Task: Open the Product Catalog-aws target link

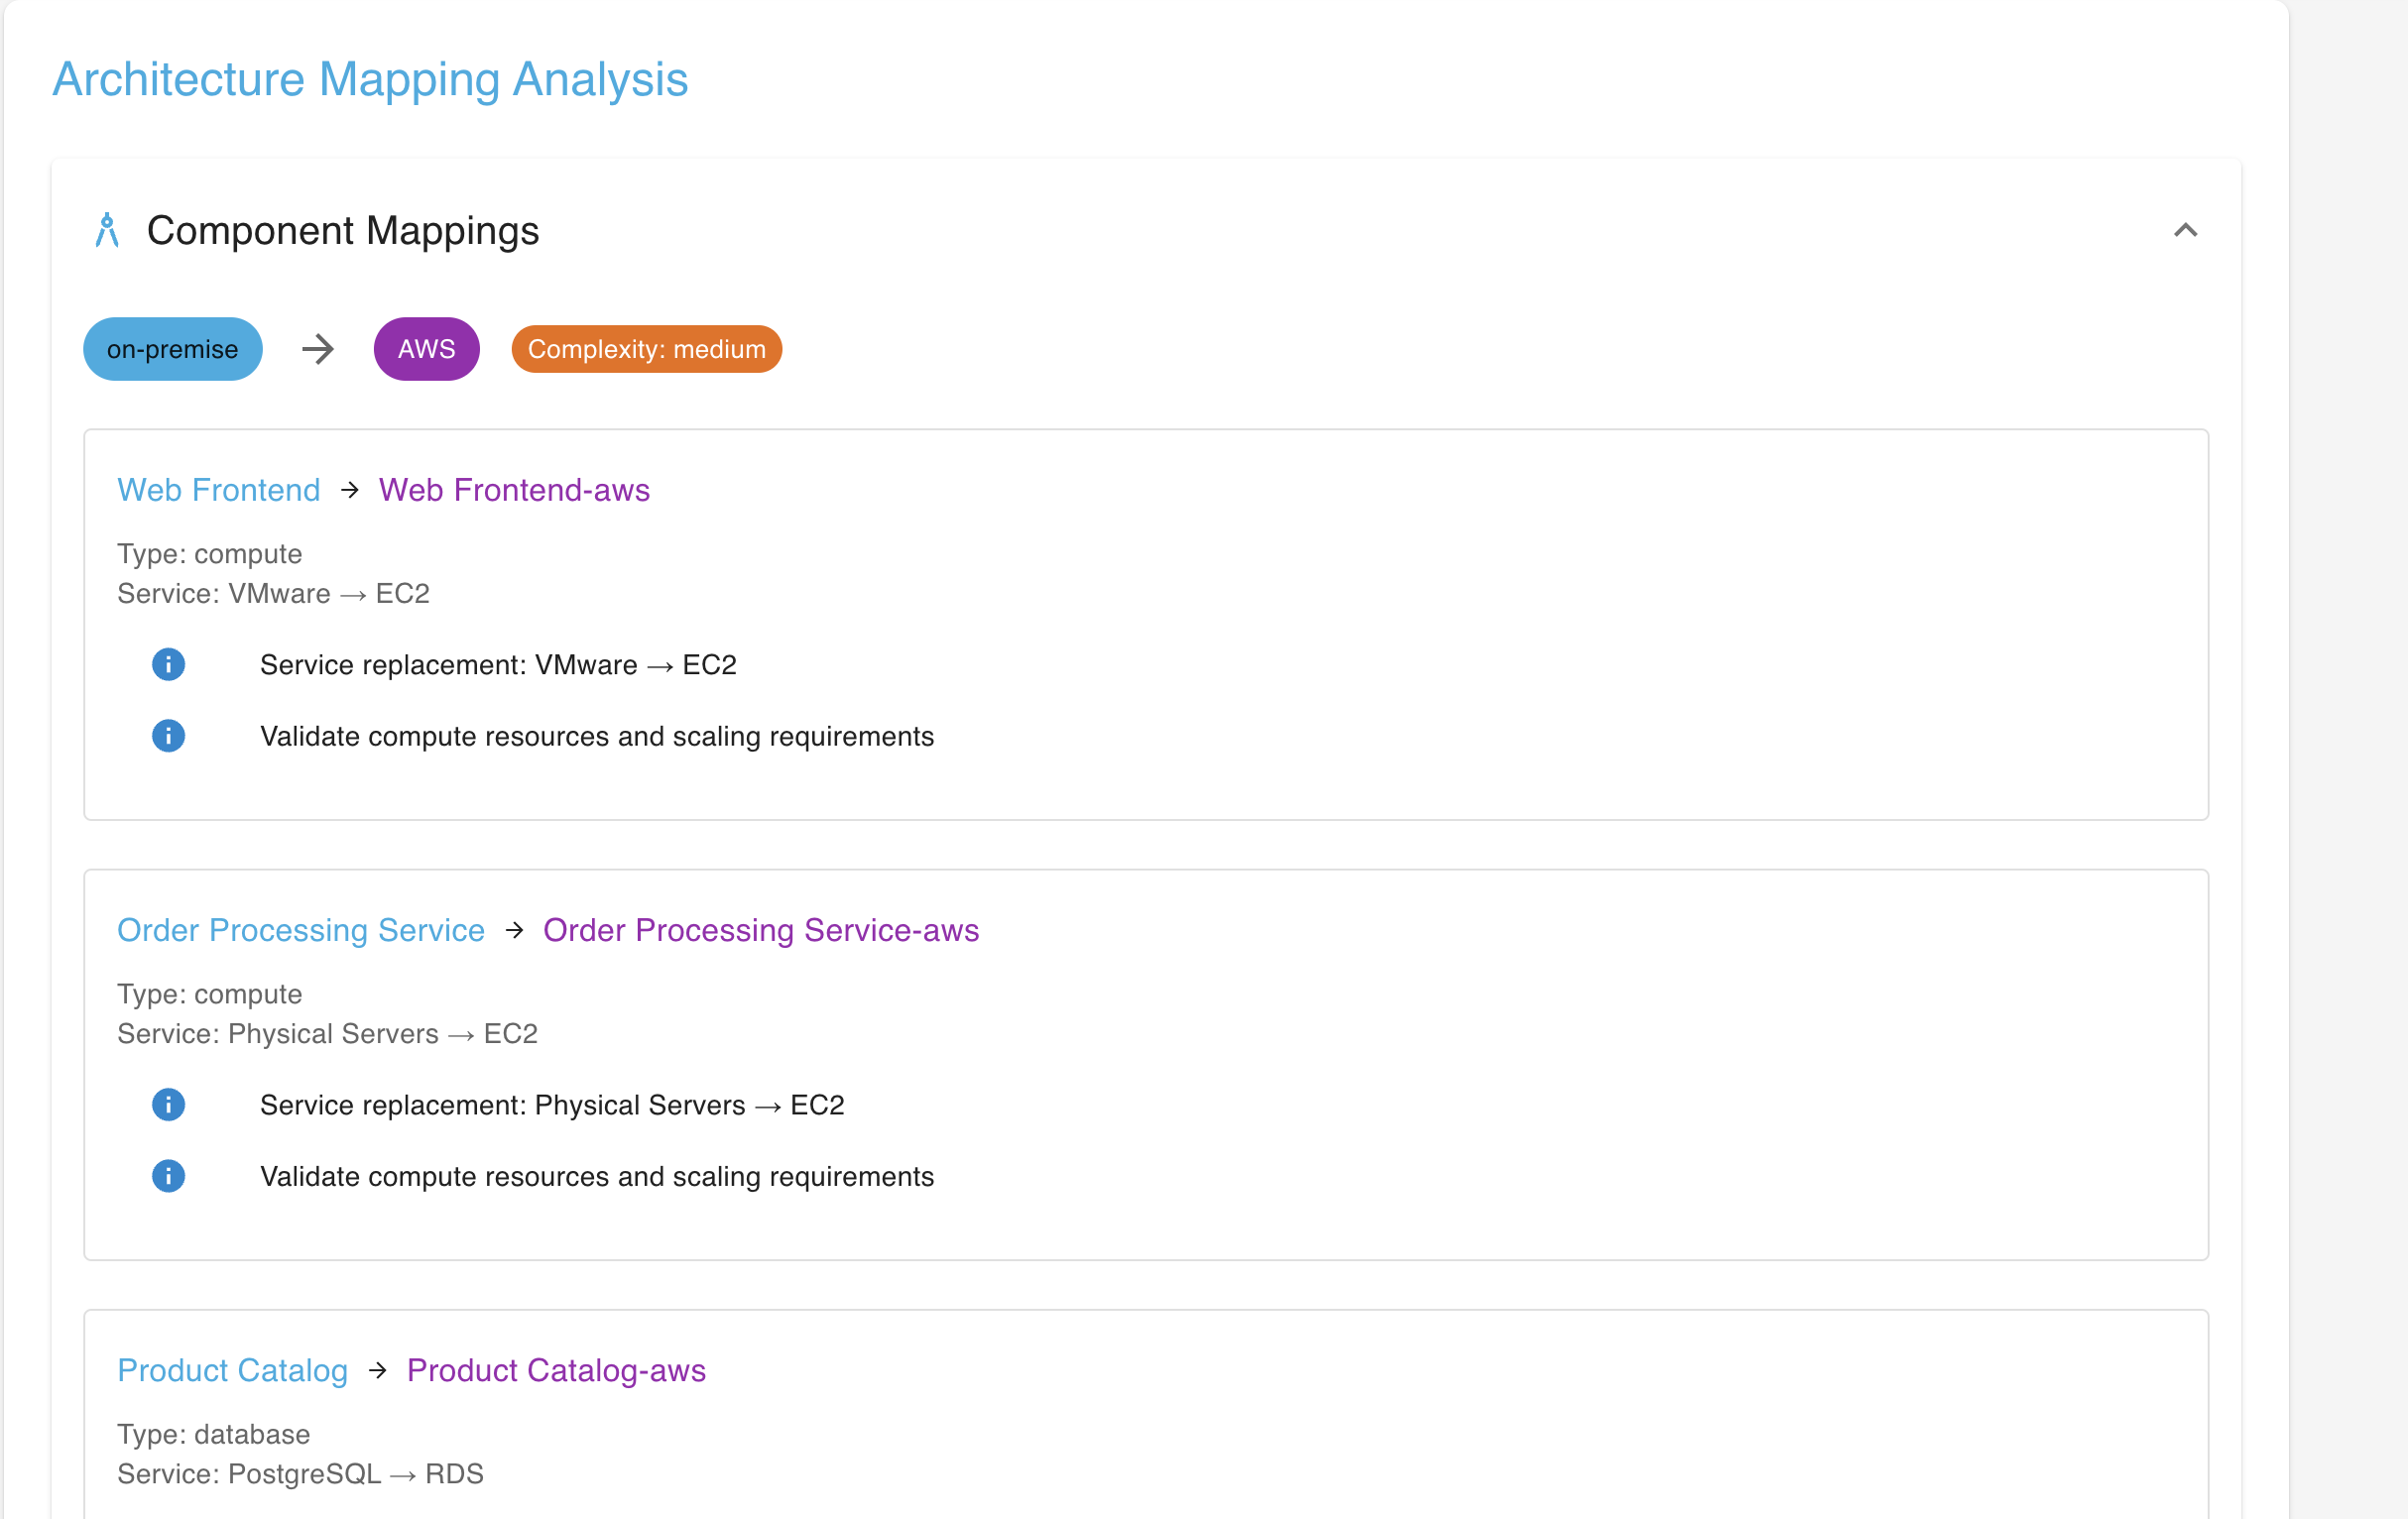Action: tap(556, 1370)
